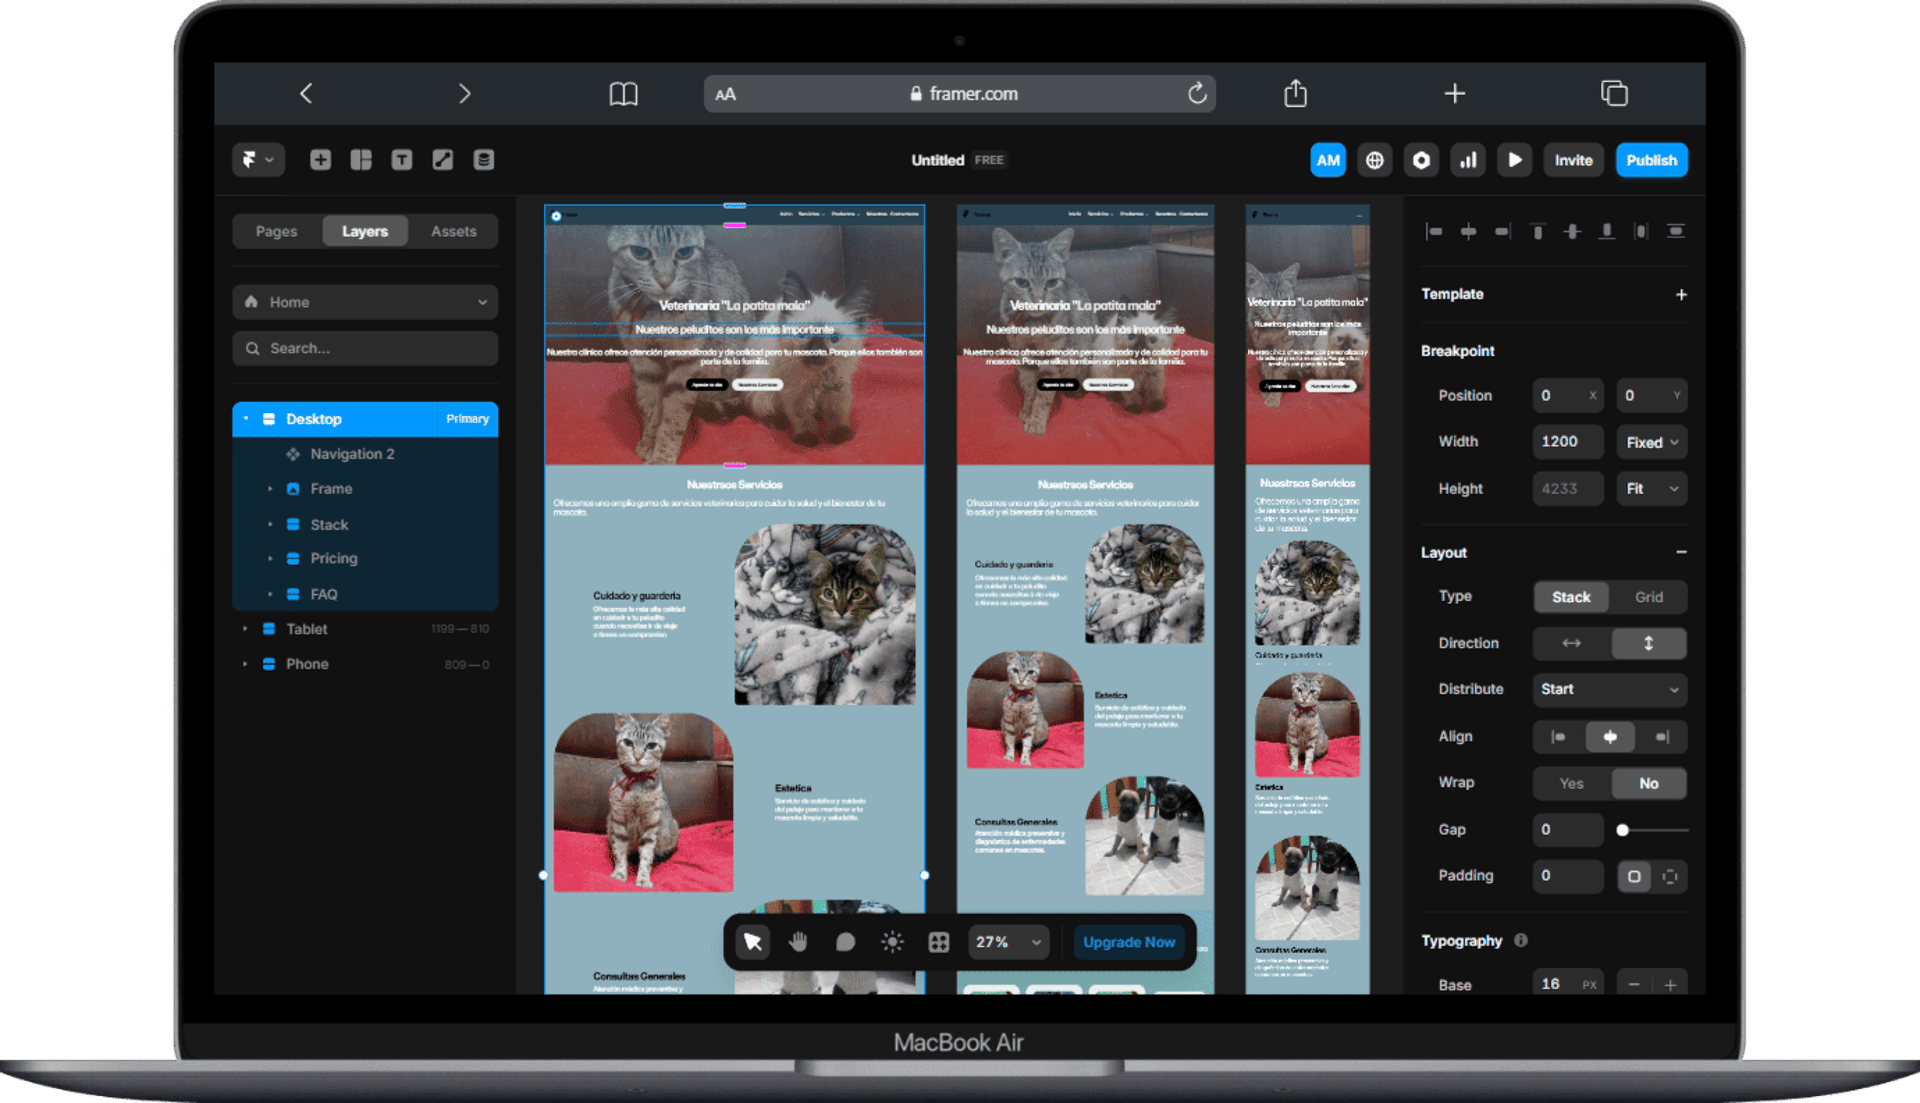
Task: Toggle light mode sun icon
Action: pos(892,942)
